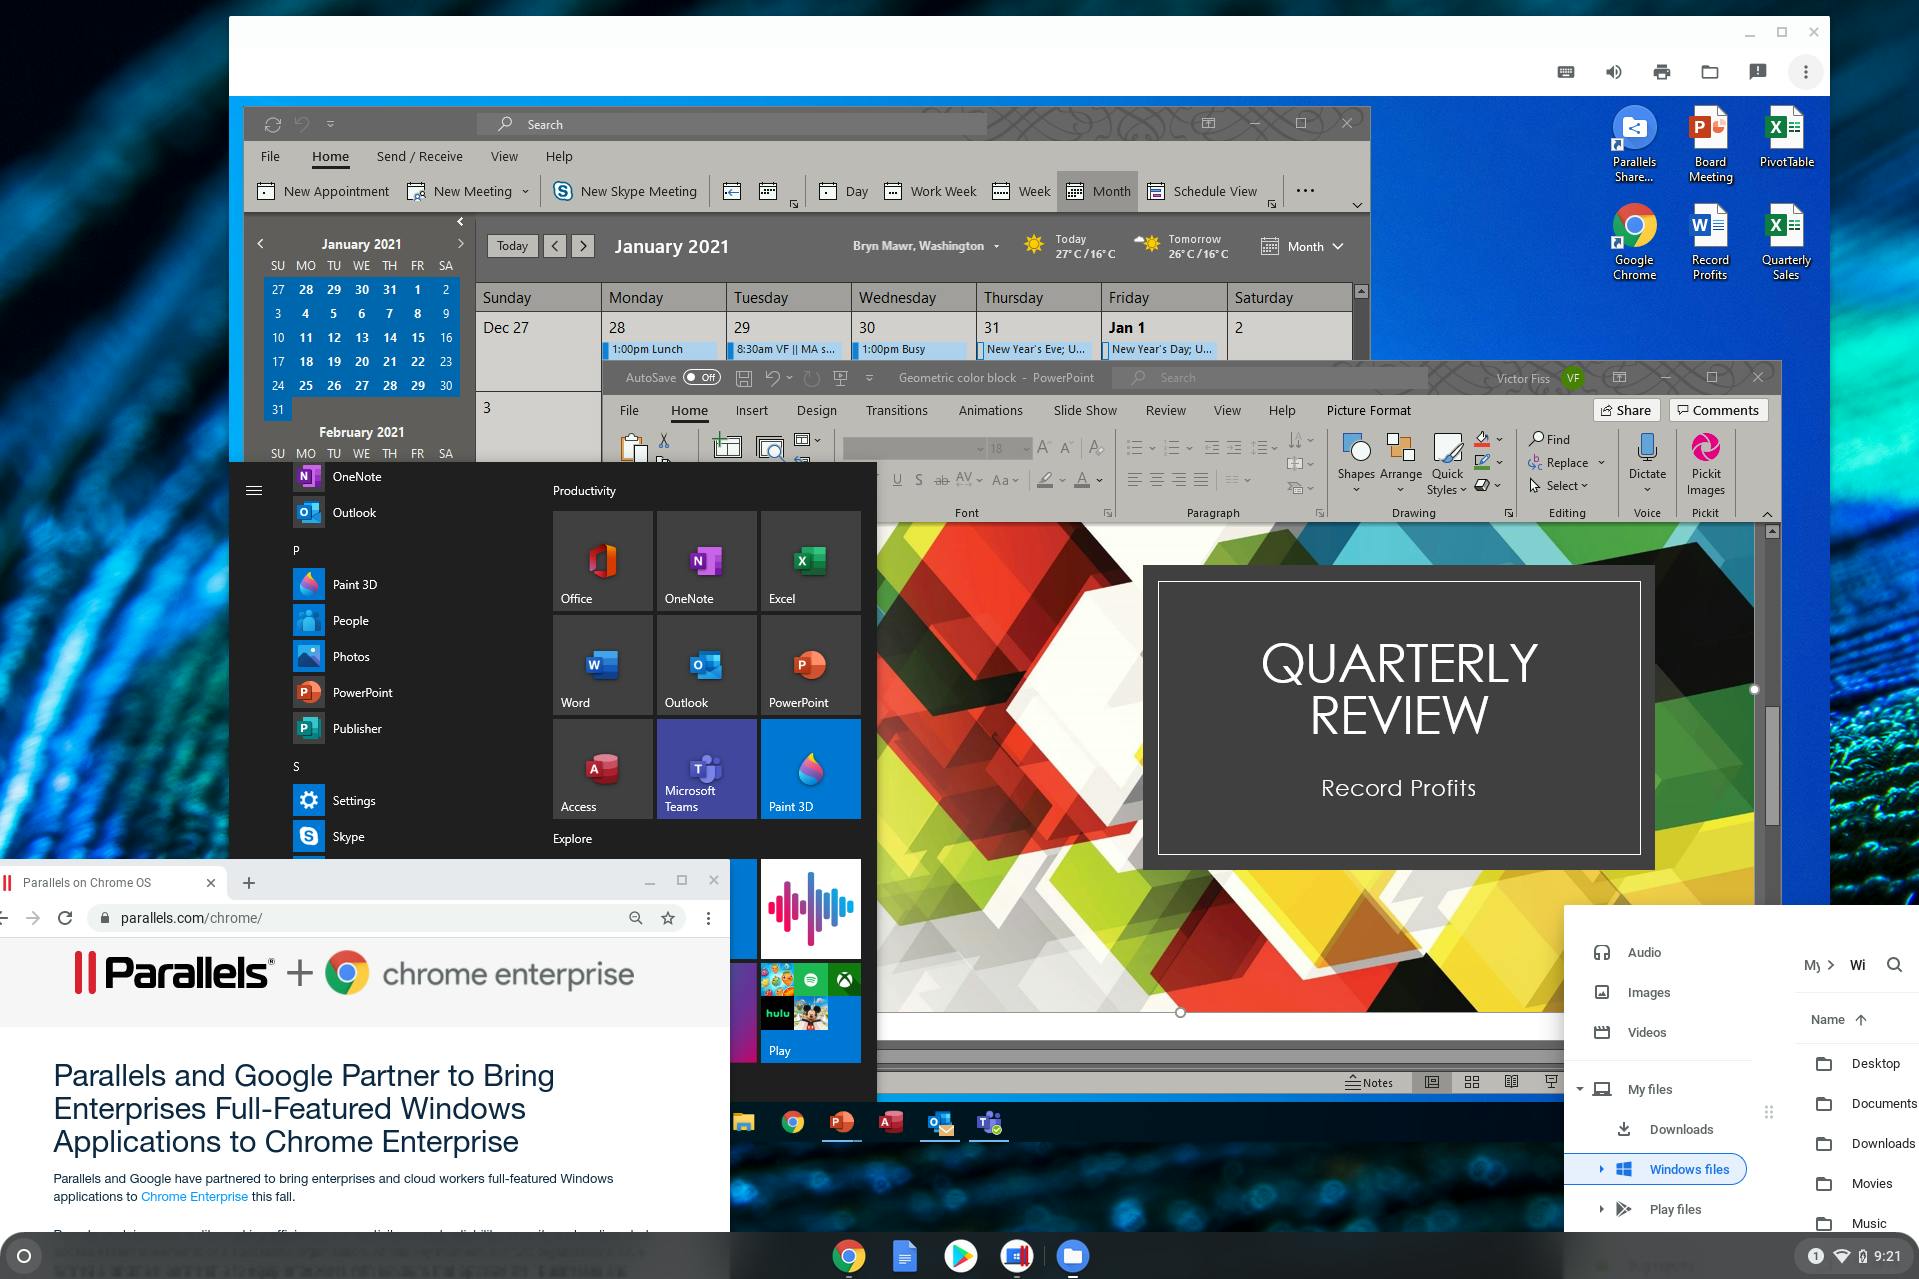Follow the Chrome Enterprise link

click(x=194, y=1196)
